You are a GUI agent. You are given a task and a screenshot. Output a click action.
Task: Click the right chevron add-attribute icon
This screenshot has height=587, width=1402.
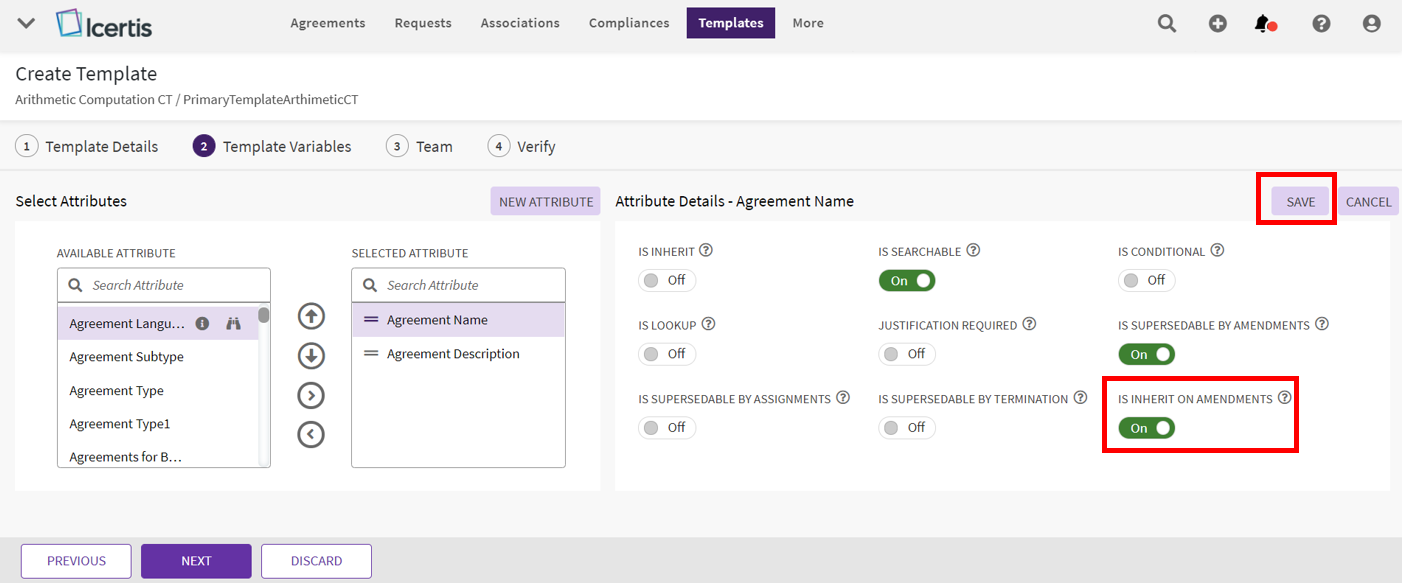pos(311,395)
